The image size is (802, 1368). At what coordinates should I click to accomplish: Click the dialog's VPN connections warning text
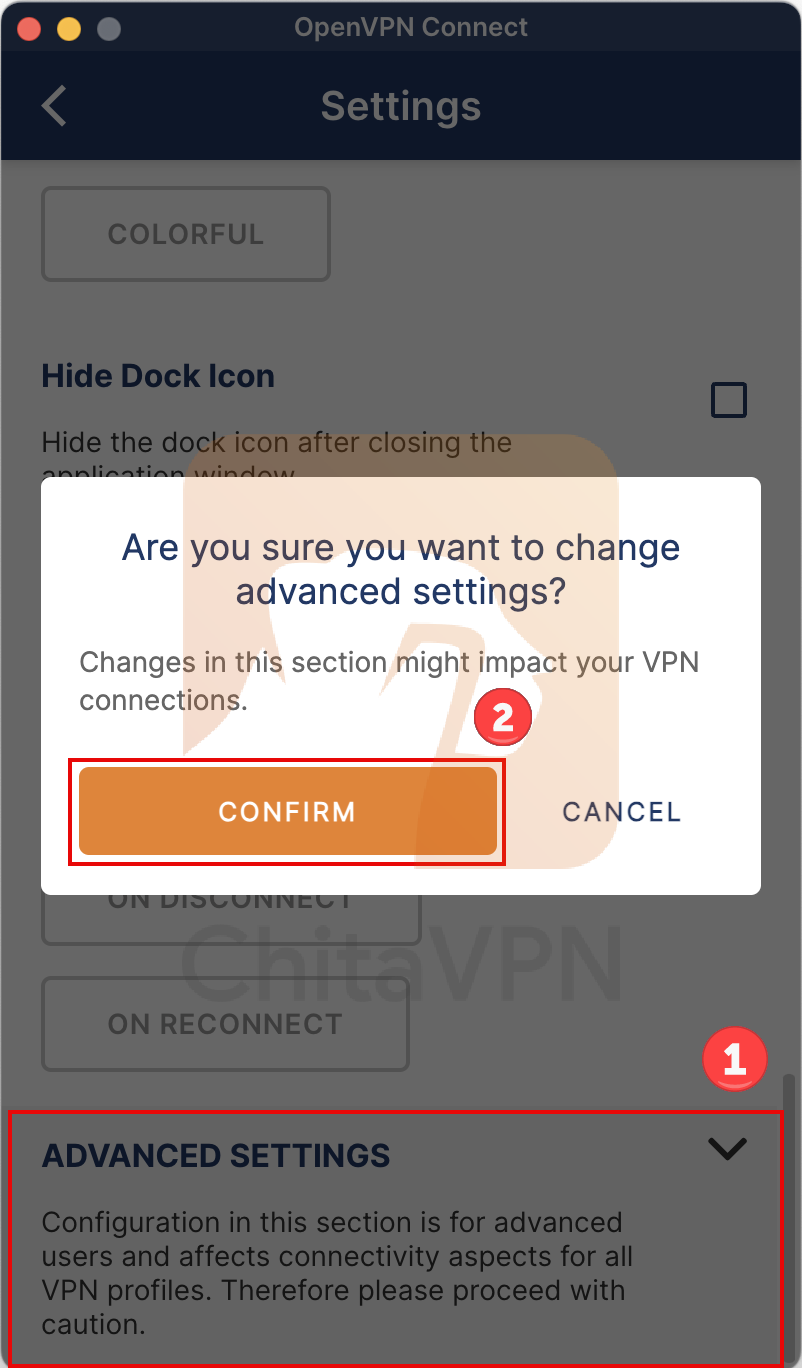pos(390,681)
